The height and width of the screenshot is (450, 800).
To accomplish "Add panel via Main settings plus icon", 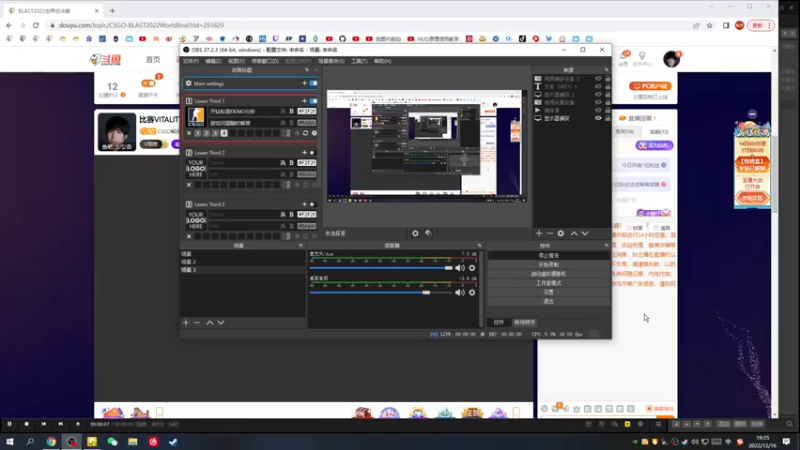I will point(305,83).
